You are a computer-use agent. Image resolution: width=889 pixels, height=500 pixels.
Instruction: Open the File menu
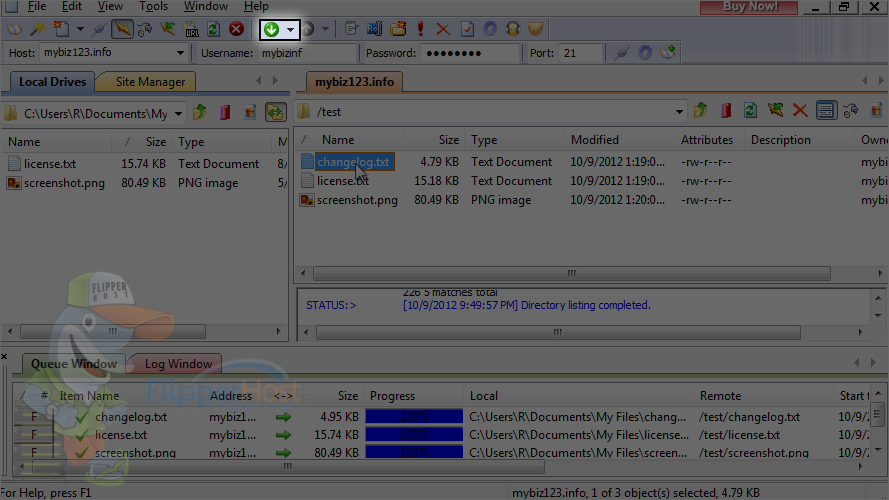[x=37, y=6]
